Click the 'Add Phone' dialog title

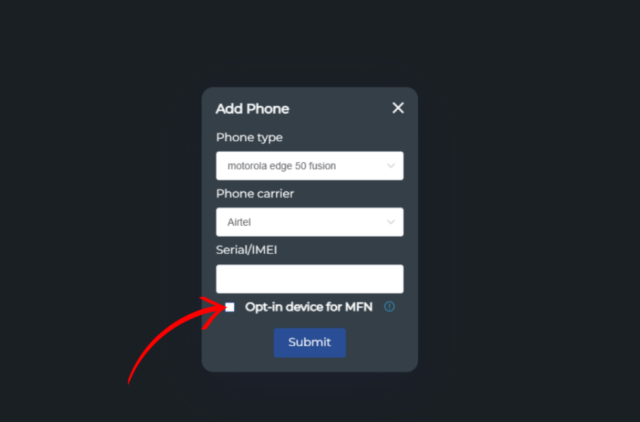252,109
